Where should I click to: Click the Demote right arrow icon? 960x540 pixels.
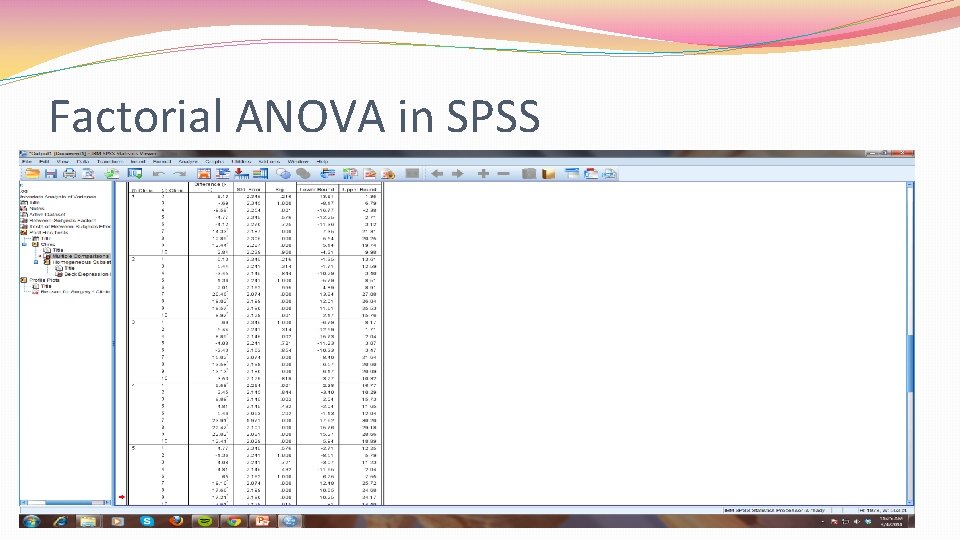coord(457,174)
